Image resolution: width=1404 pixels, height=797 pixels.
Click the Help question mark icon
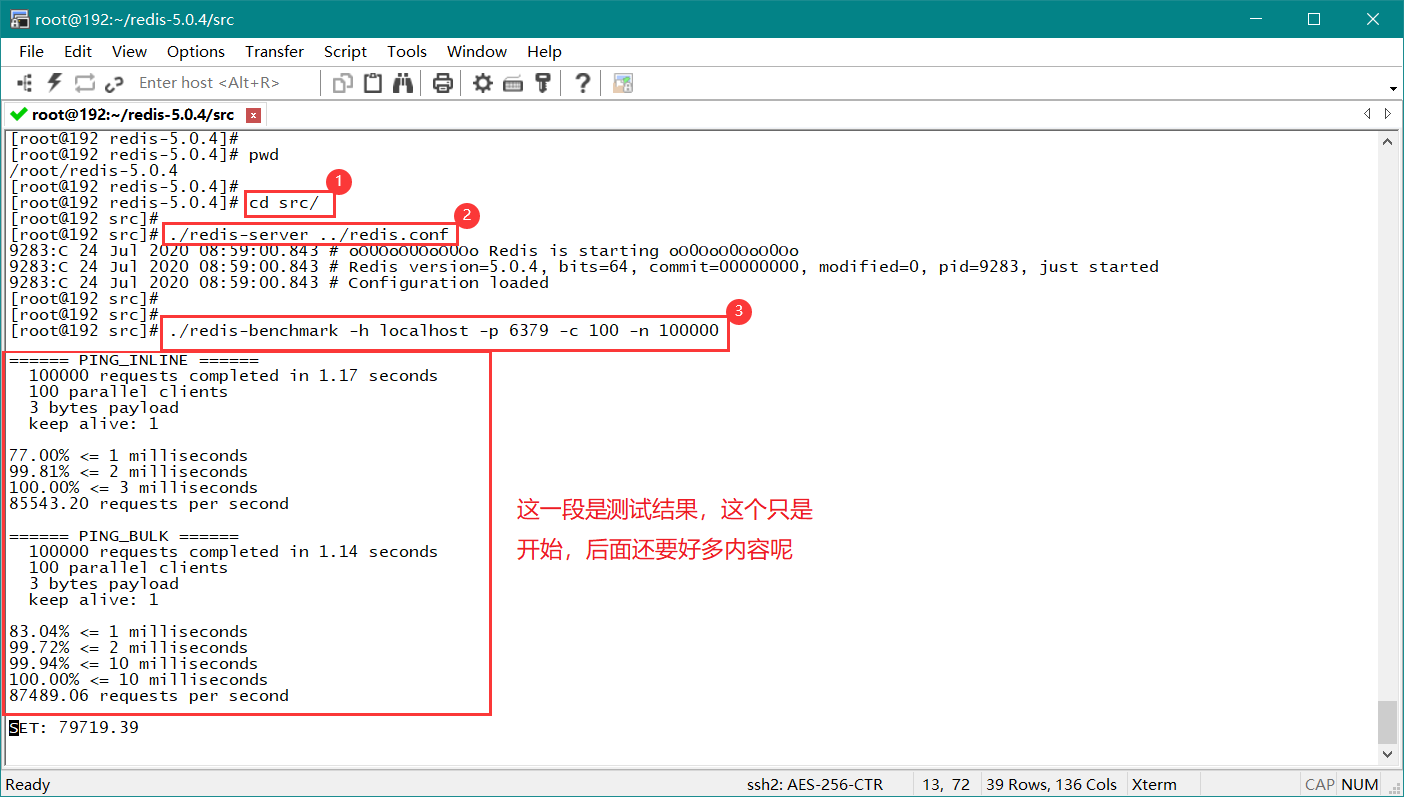pyautogui.click(x=583, y=83)
